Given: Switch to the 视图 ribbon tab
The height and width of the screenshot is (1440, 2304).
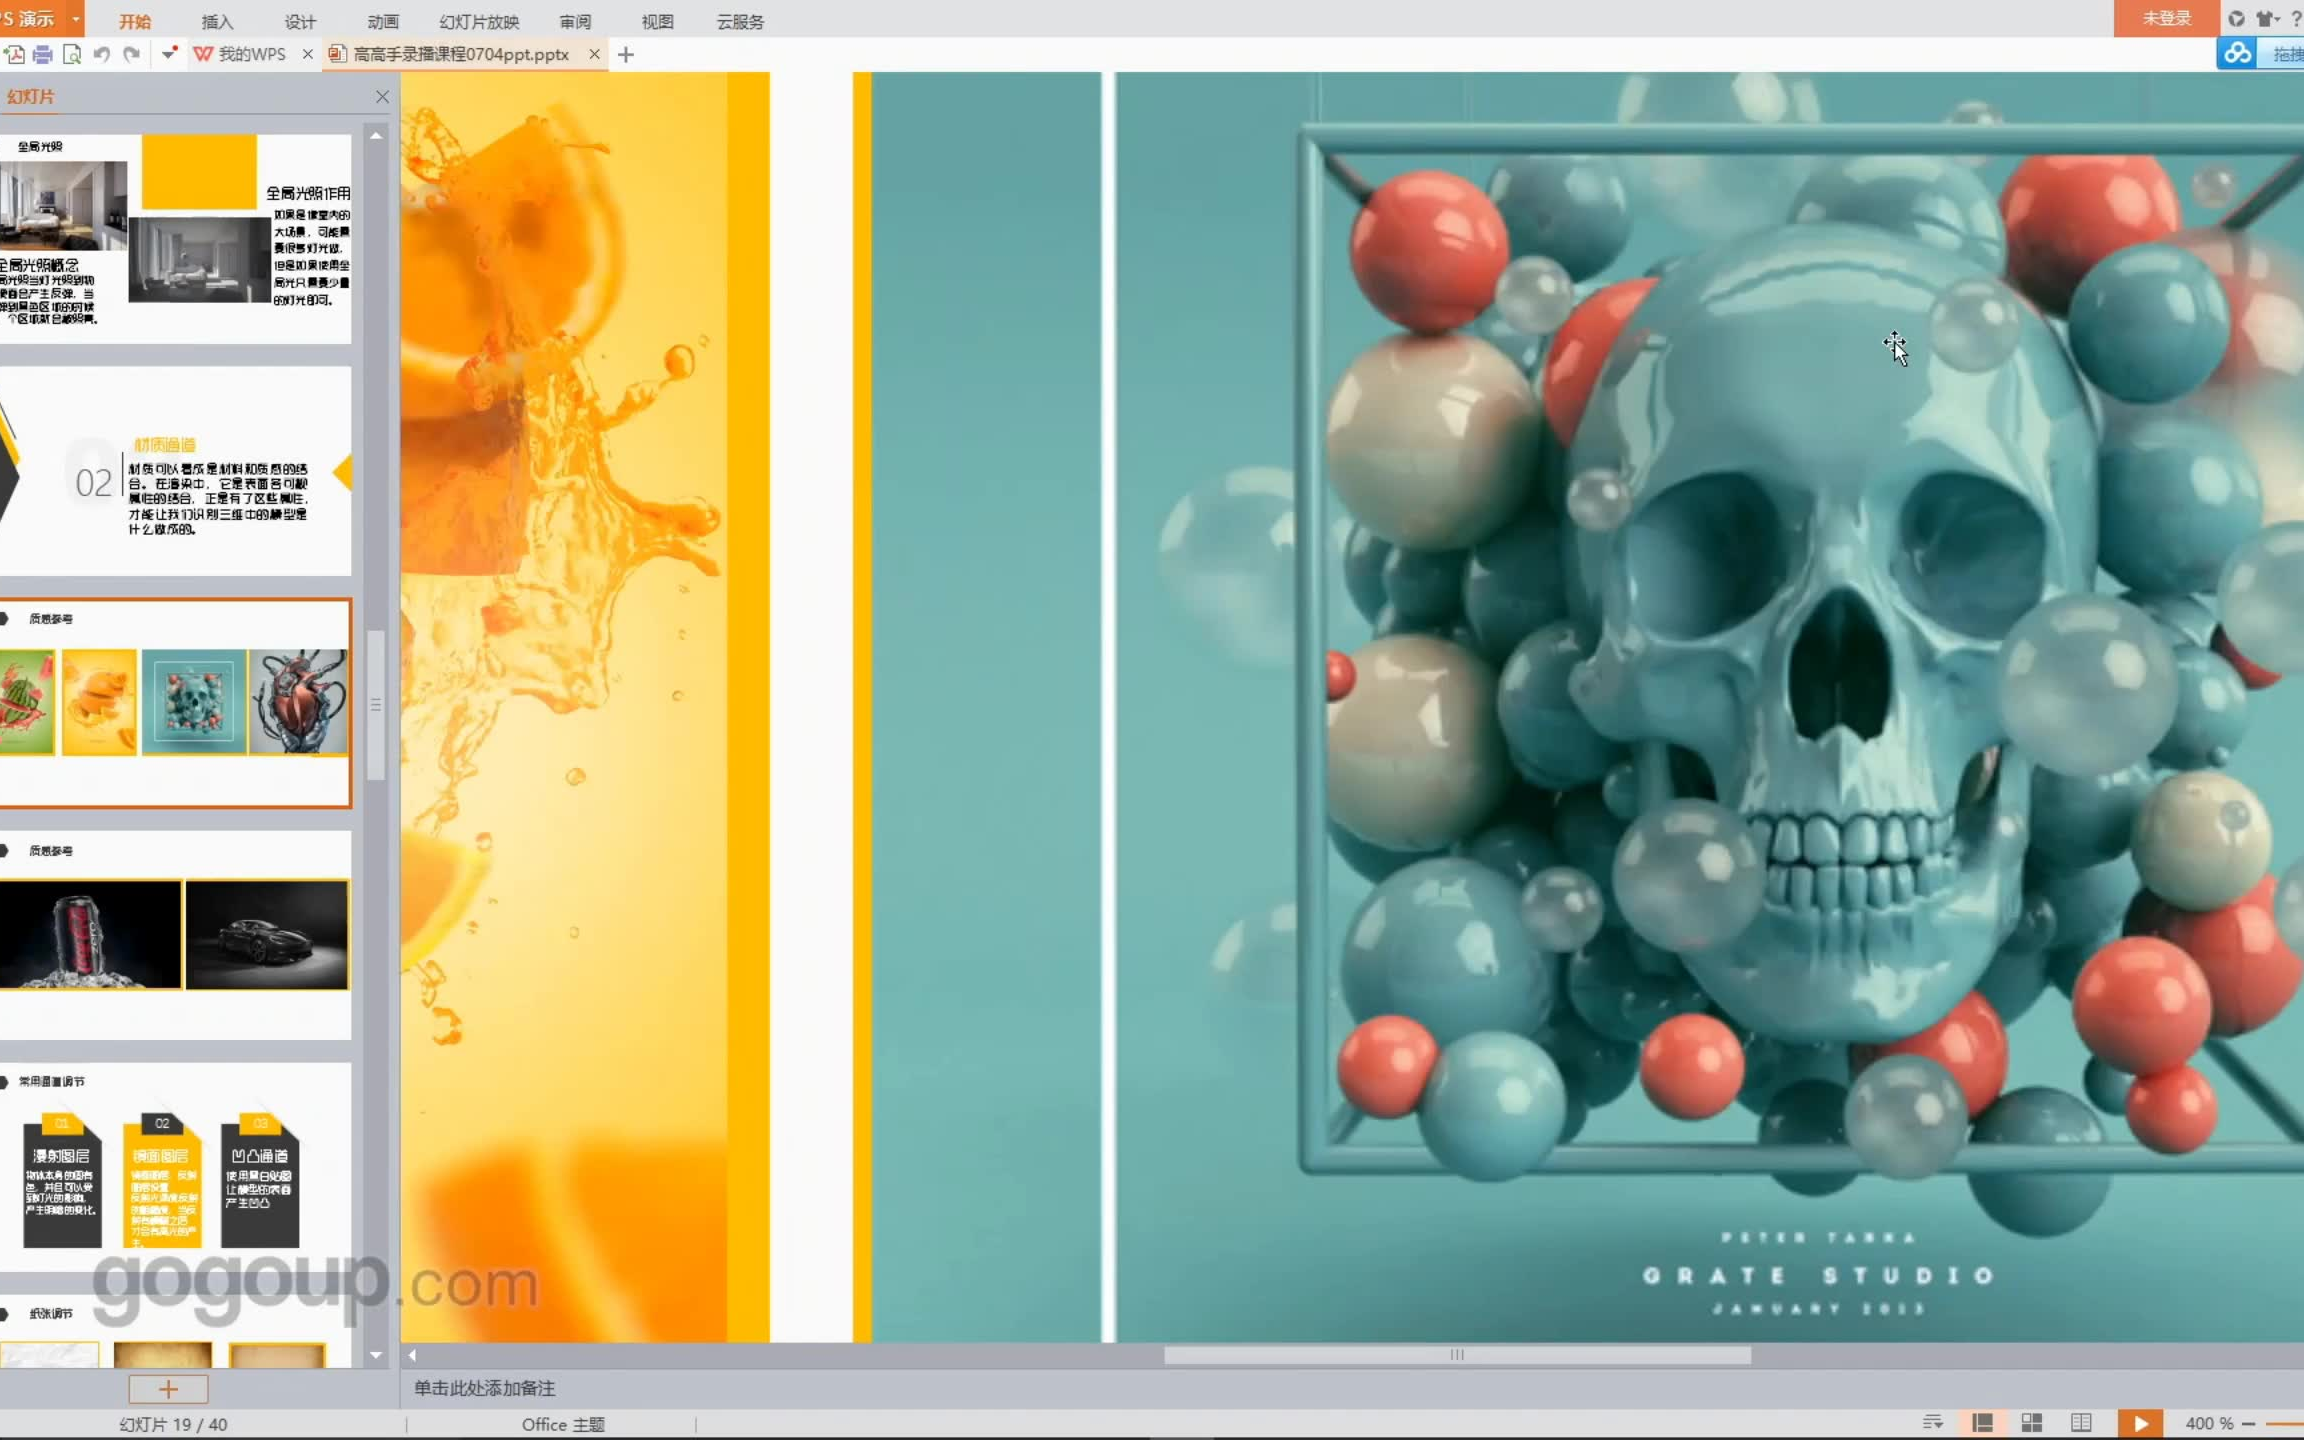Looking at the screenshot, I should pos(657,21).
